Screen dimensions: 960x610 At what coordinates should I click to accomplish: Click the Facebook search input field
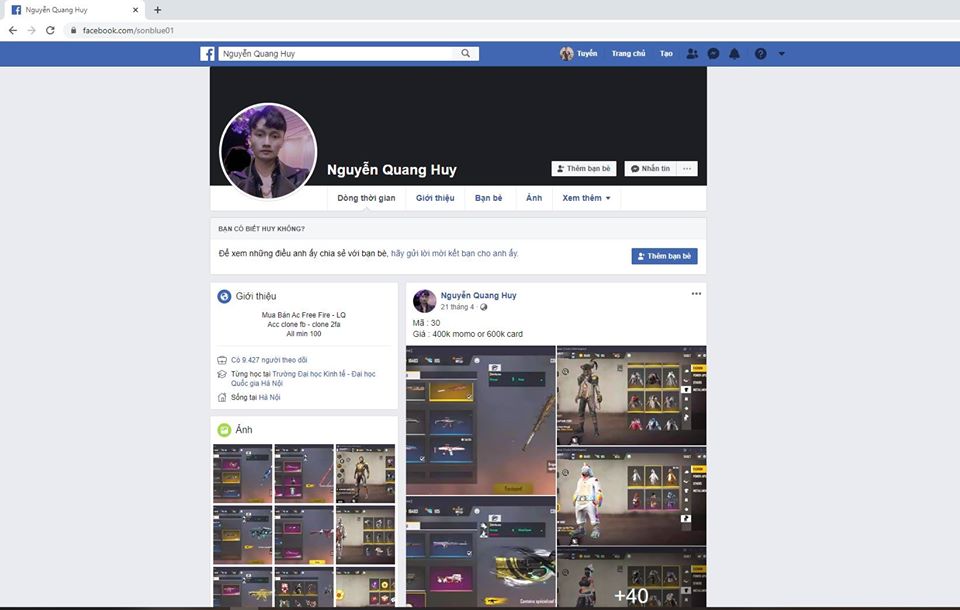point(336,54)
